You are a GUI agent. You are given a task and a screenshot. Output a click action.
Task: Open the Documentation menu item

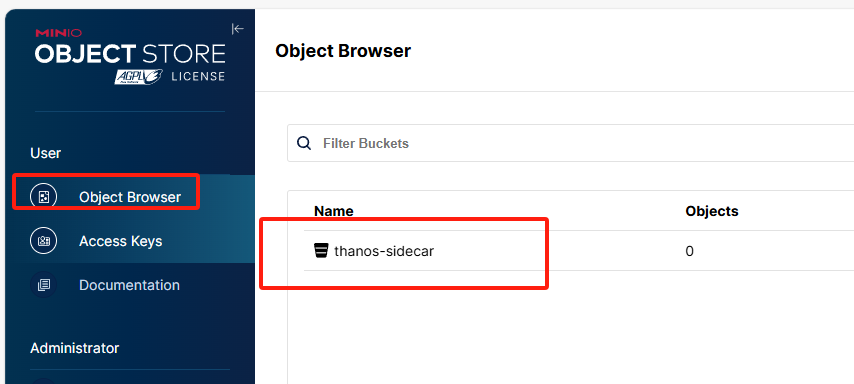[x=130, y=285]
